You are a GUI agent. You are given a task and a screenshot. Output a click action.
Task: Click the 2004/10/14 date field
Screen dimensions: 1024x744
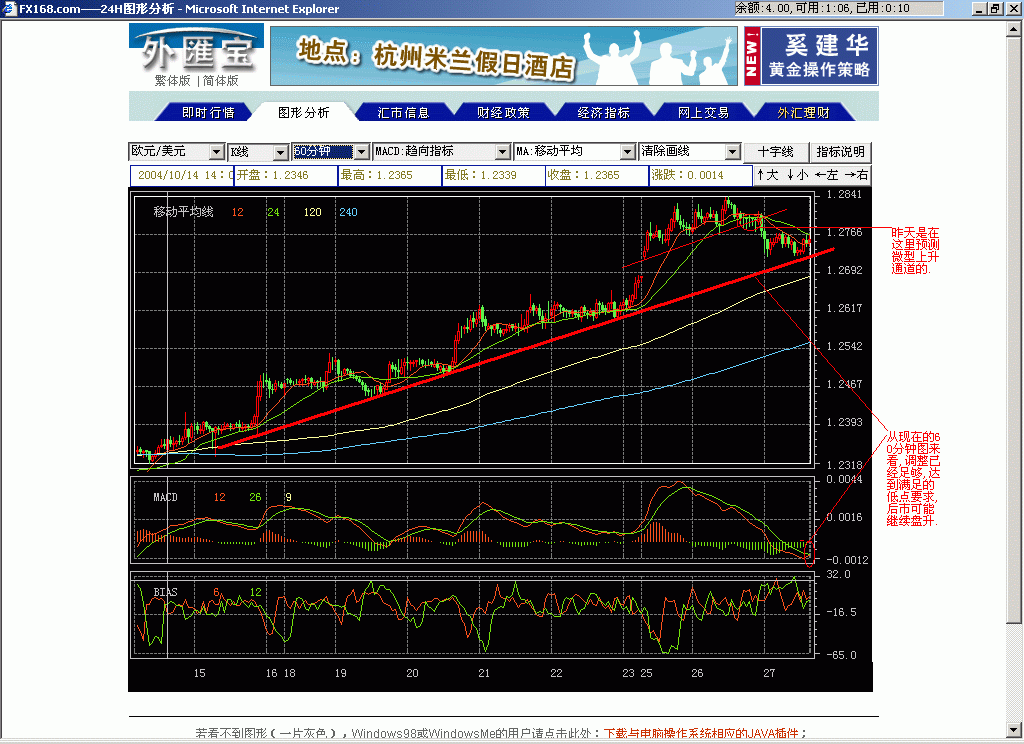(182, 175)
